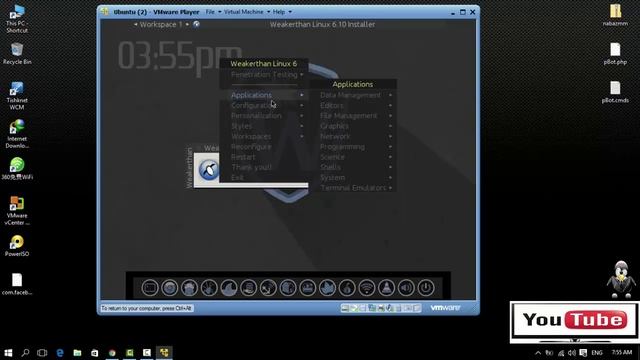Click the YouTube logo overlay
640x360 pixels.
click(x=575, y=320)
